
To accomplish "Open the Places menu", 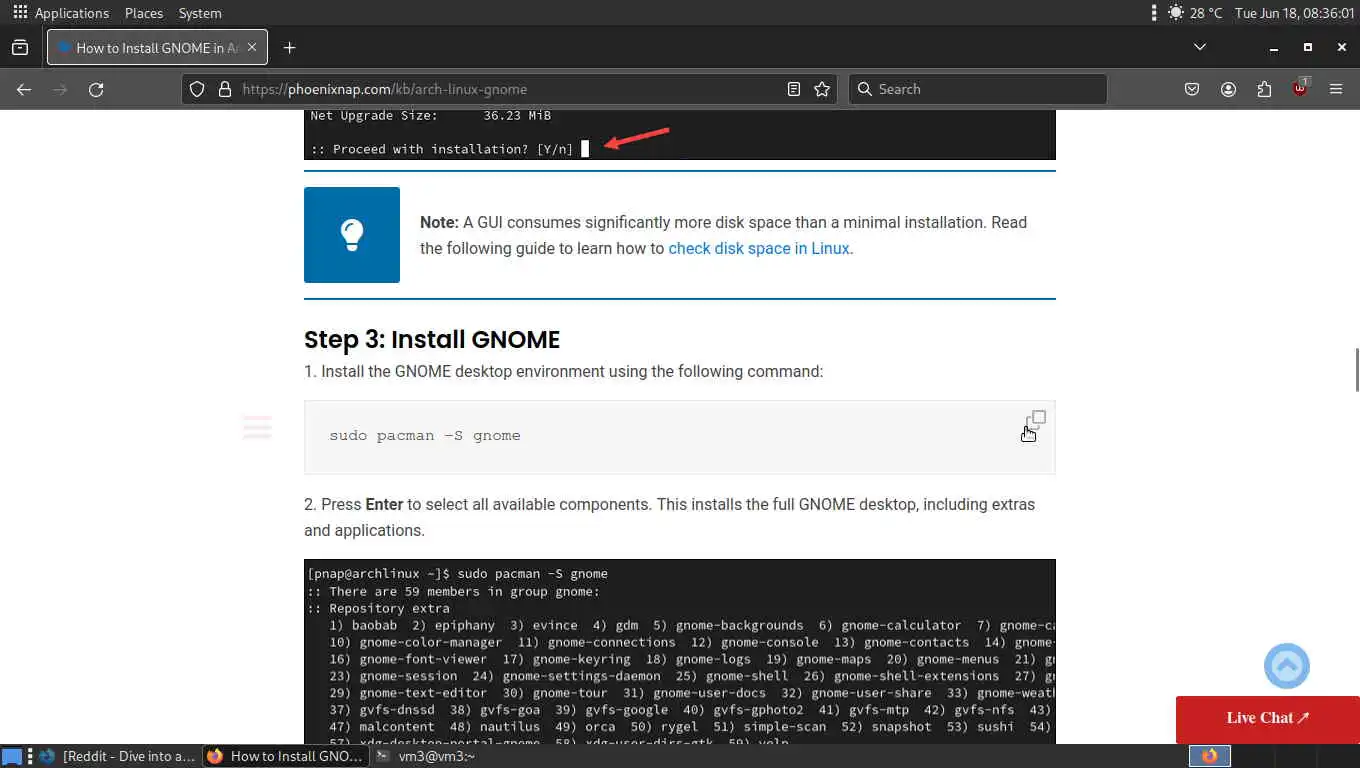I will point(144,13).
